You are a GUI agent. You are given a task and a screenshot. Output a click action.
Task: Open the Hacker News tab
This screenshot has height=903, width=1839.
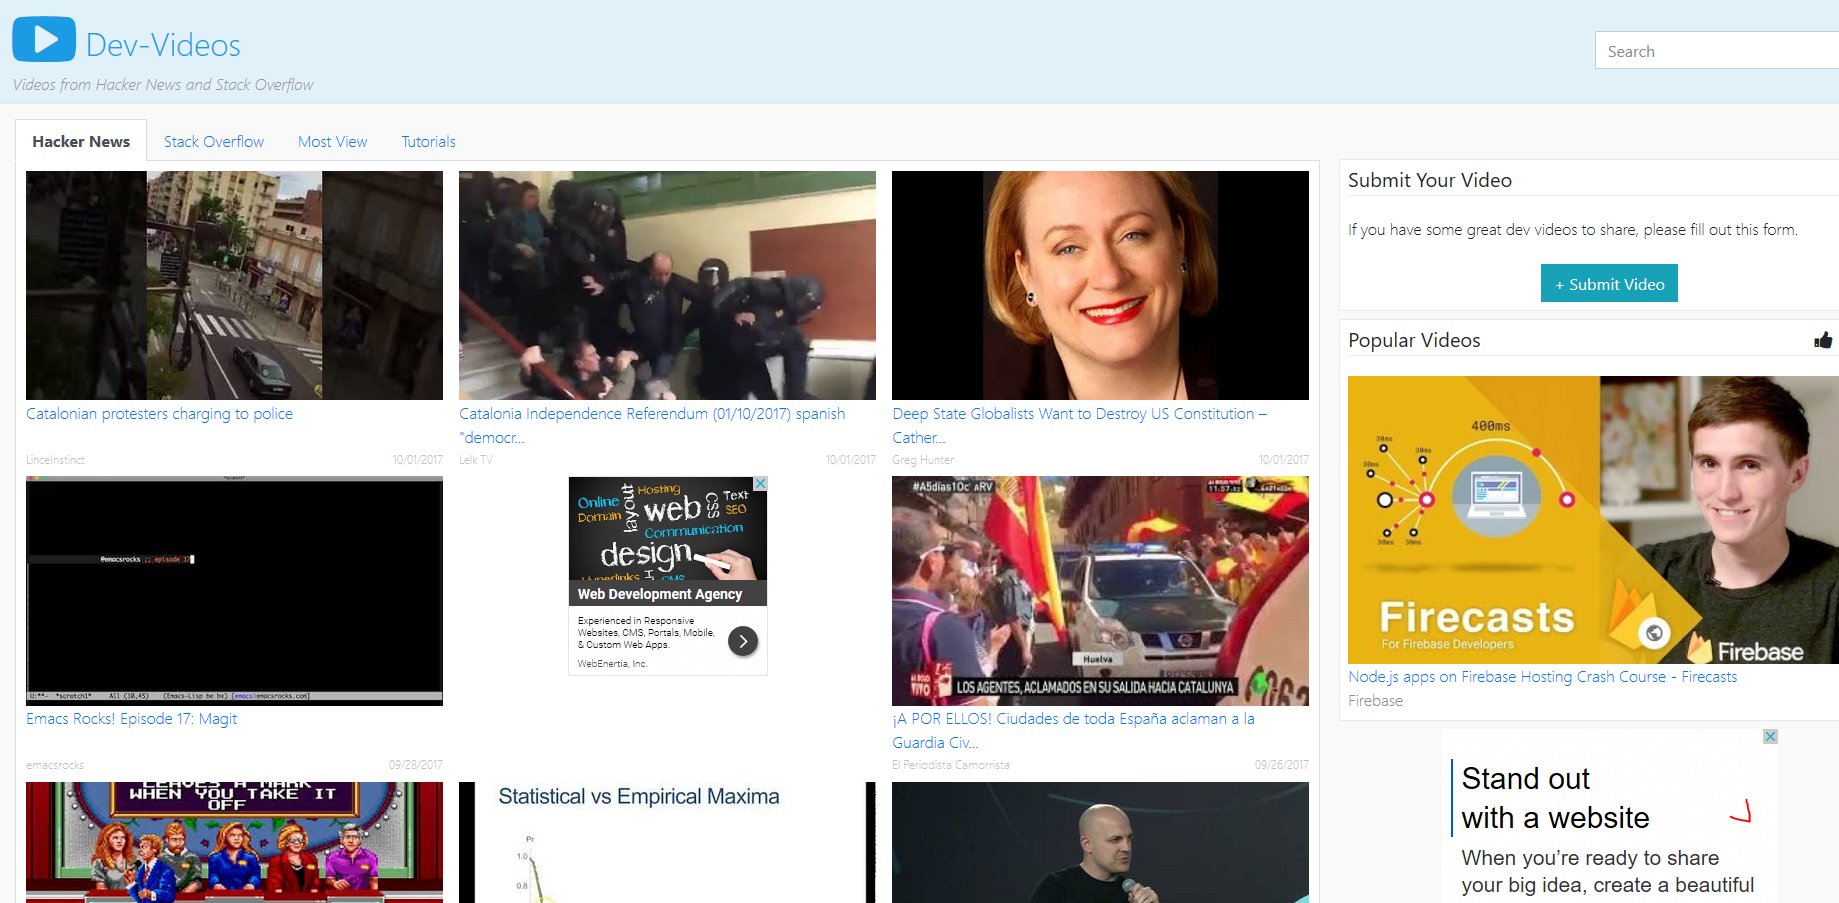click(81, 141)
